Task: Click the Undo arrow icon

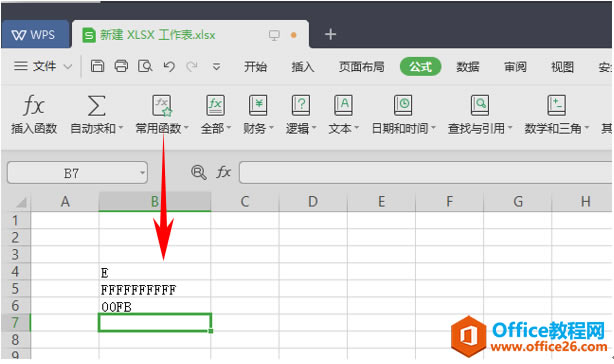Action: [x=169, y=67]
